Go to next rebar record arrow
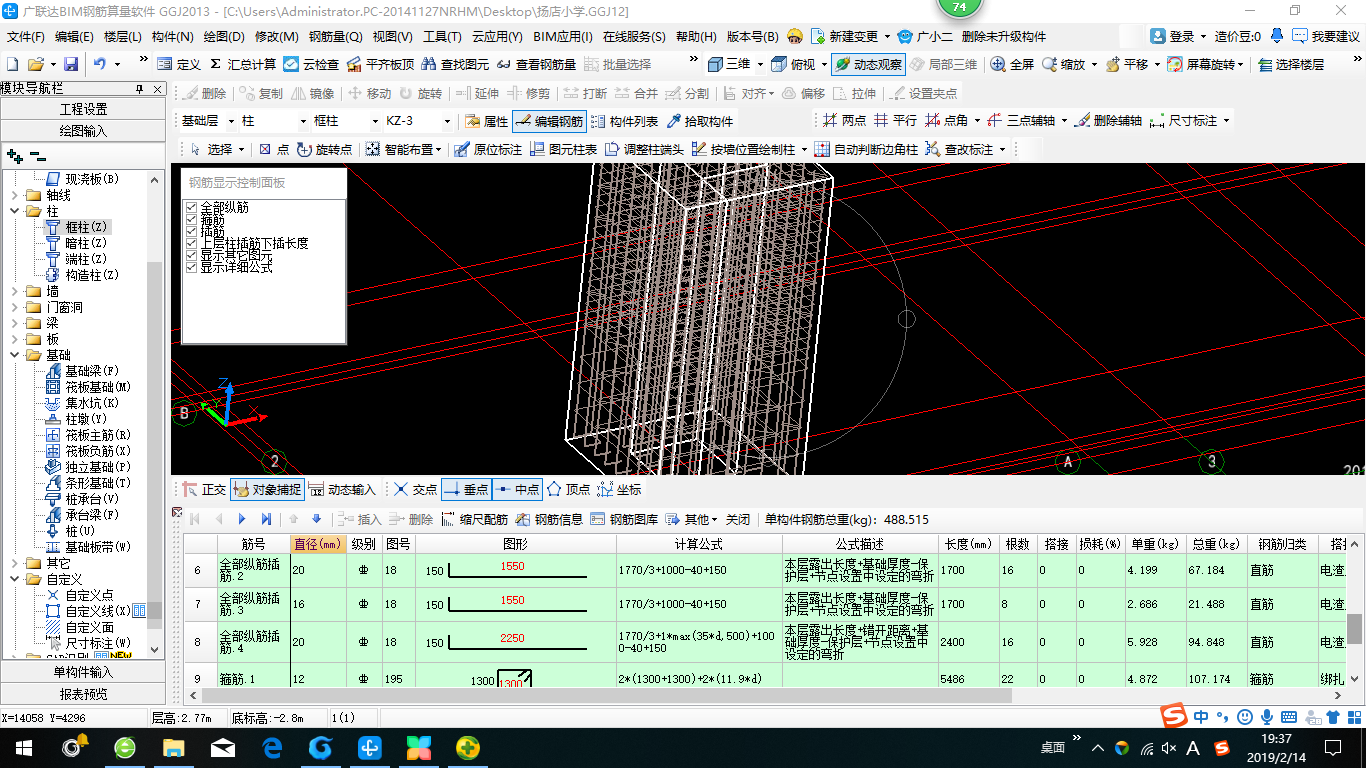1366x768 pixels. pyautogui.click(x=242, y=519)
